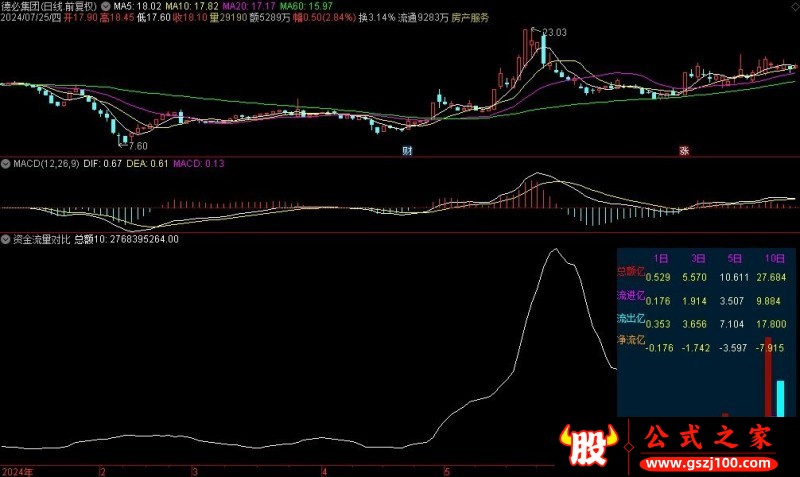
Task: Open the main chart indicator dropdown beside 前复权
Action: click(106, 7)
